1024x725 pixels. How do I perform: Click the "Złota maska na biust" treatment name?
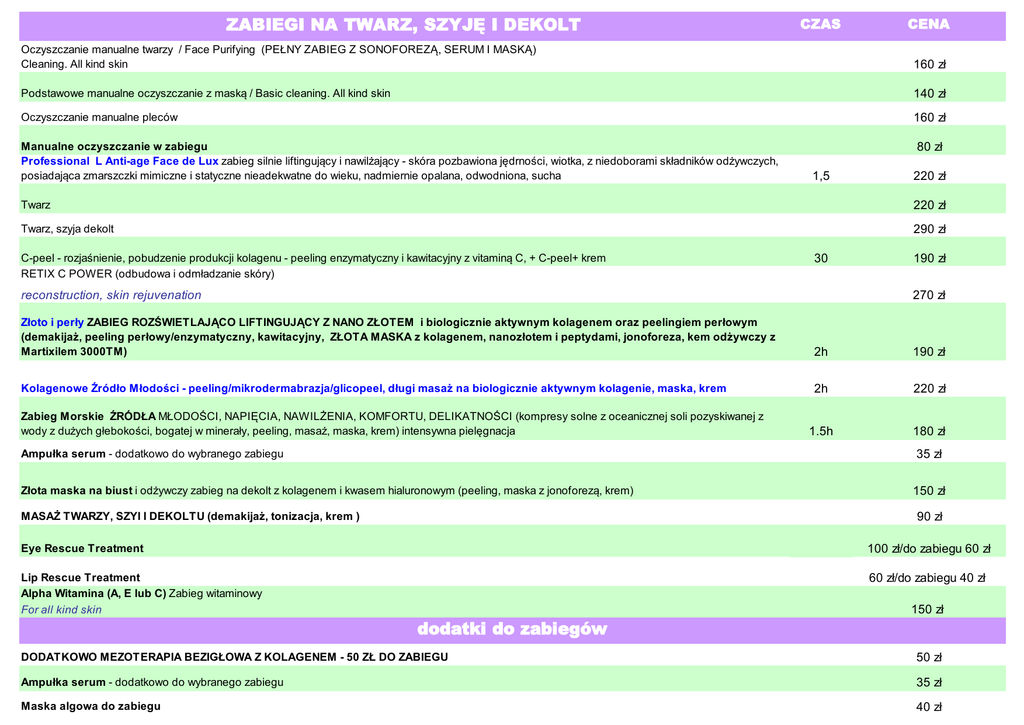[77, 491]
